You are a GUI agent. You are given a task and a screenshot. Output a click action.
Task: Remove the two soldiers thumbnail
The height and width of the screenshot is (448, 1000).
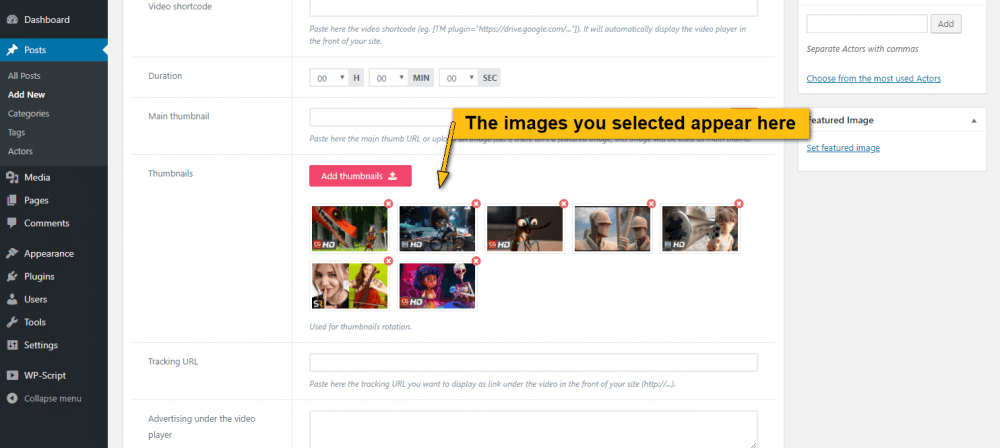coord(651,204)
